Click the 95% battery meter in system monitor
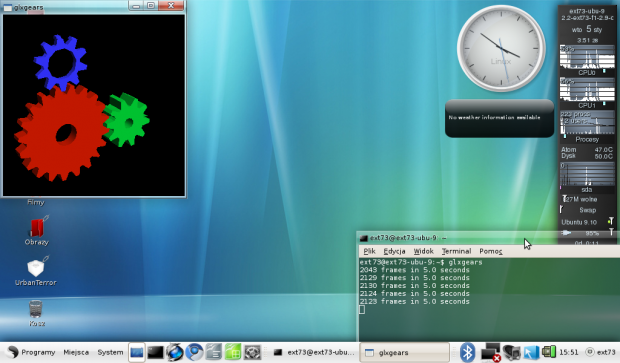Image resolution: width=620 pixels, height=363 pixels. [587, 233]
